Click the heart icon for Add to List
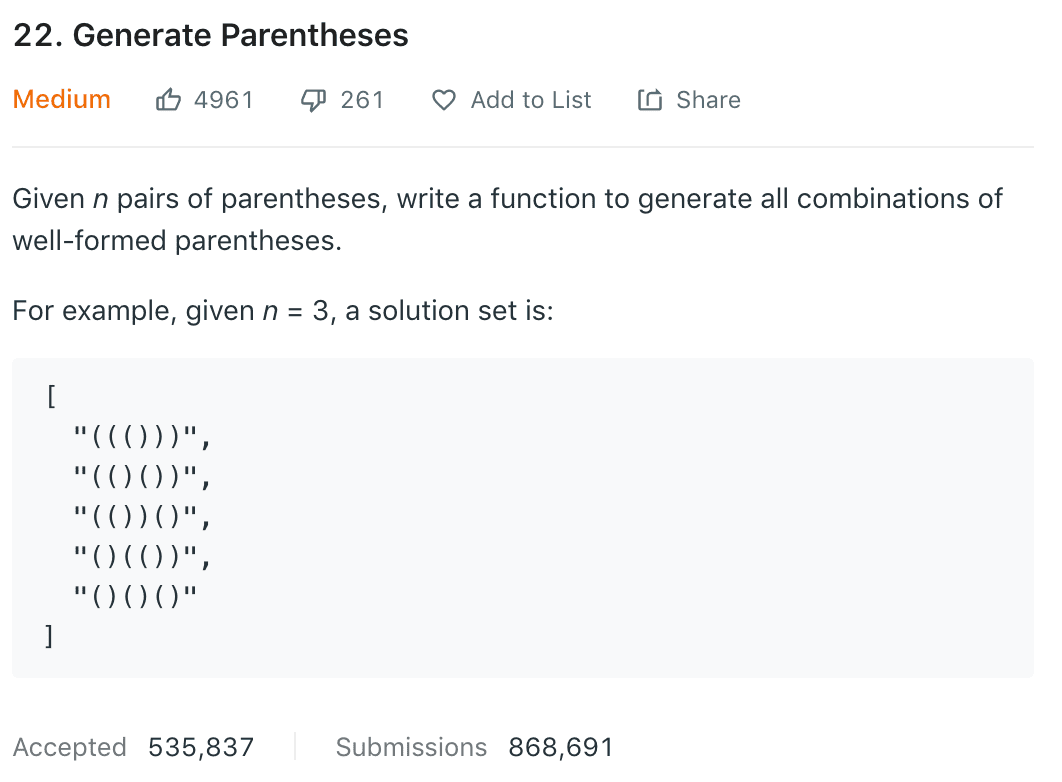This screenshot has width=1062, height=782. click(x=444, y=100)
